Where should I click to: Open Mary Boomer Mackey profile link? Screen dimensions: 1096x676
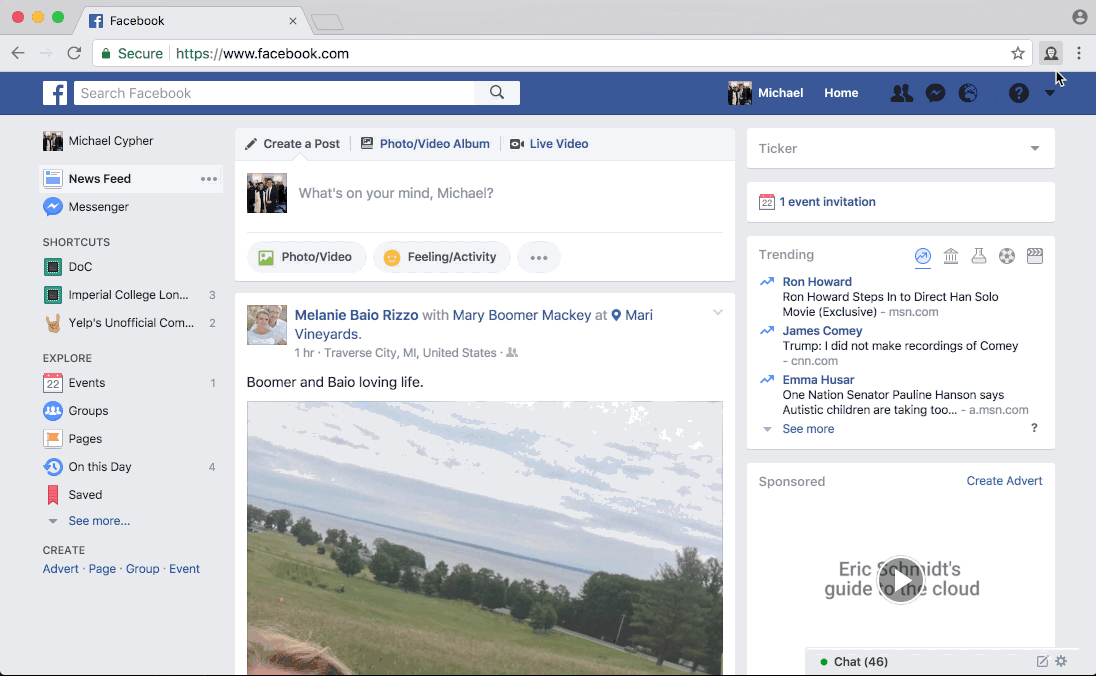pyautogui.click(x=522, y=315)
